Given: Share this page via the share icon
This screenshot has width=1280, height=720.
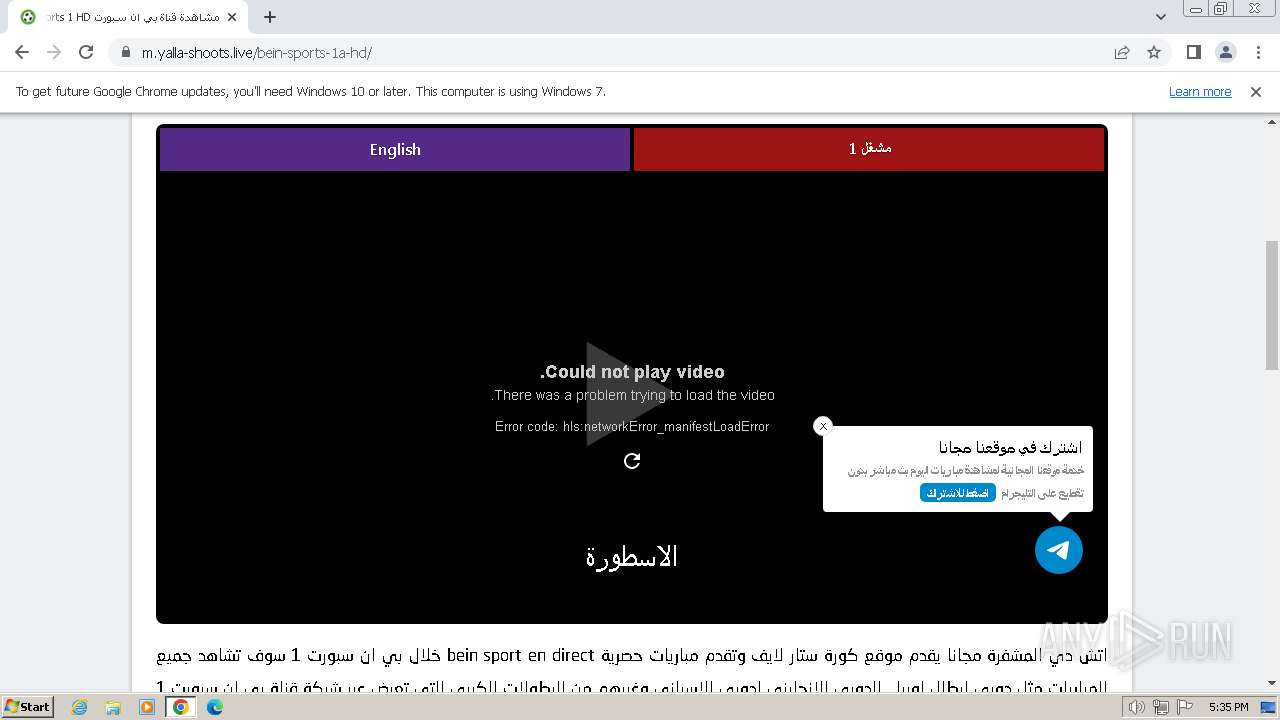Looking at the screenshot, I should 1122,52.
